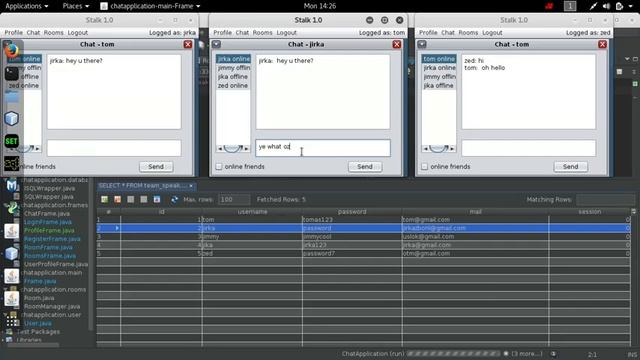Open the green SET toolkit dock icon

point(11,141)
